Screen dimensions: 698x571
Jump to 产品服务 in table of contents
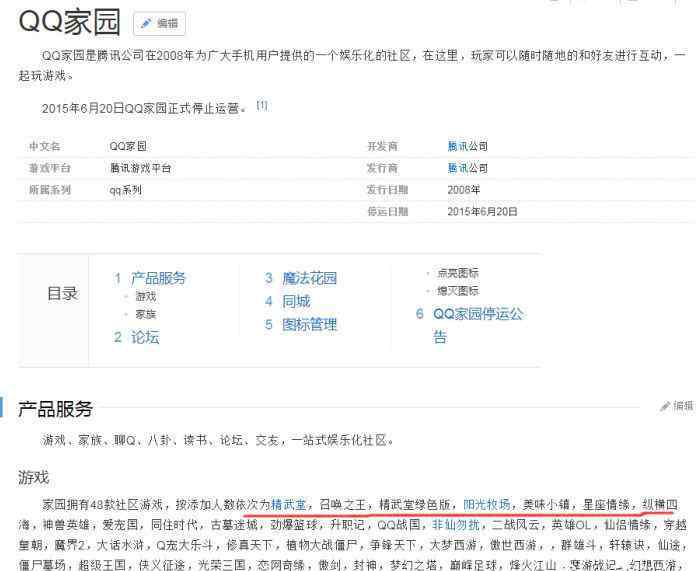click(158, 279)
